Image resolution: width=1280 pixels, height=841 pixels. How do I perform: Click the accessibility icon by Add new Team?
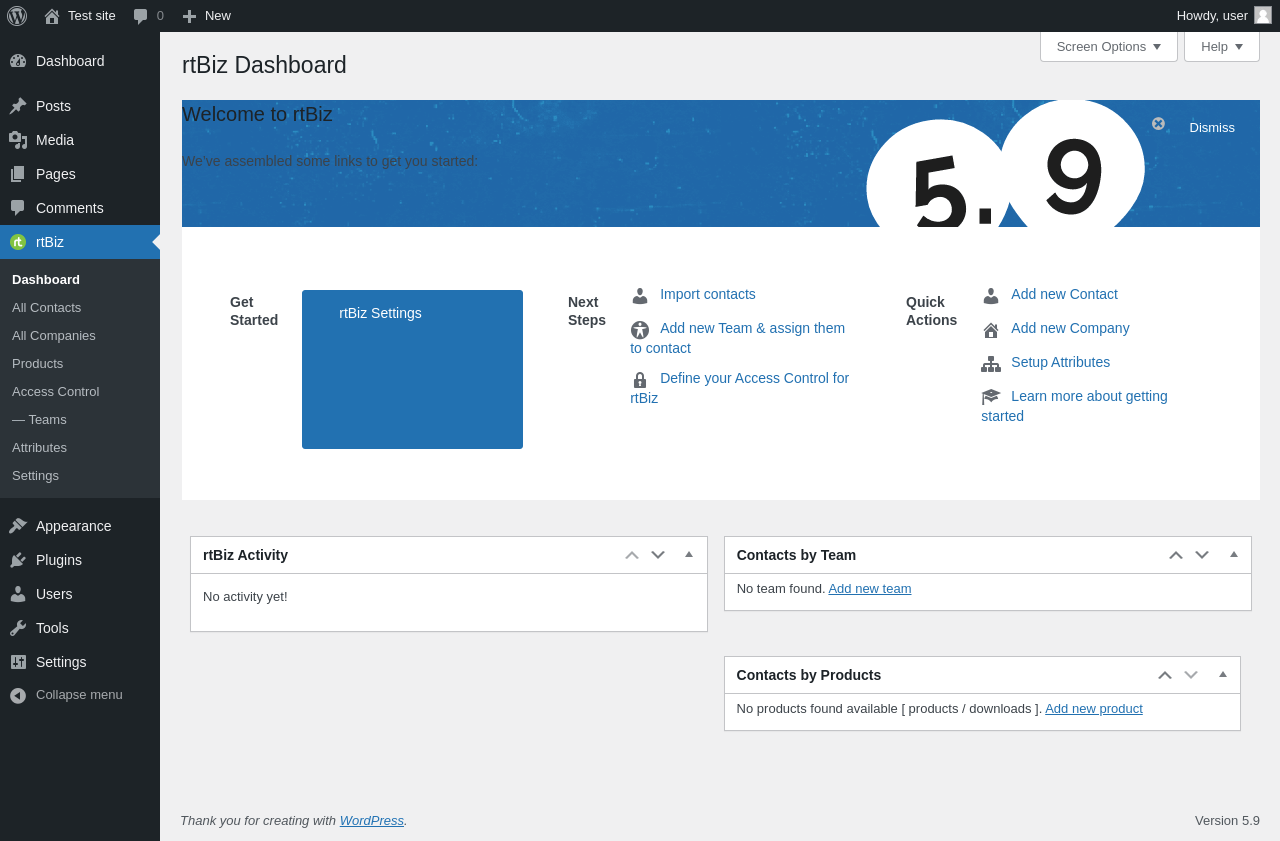coord(640,330)
